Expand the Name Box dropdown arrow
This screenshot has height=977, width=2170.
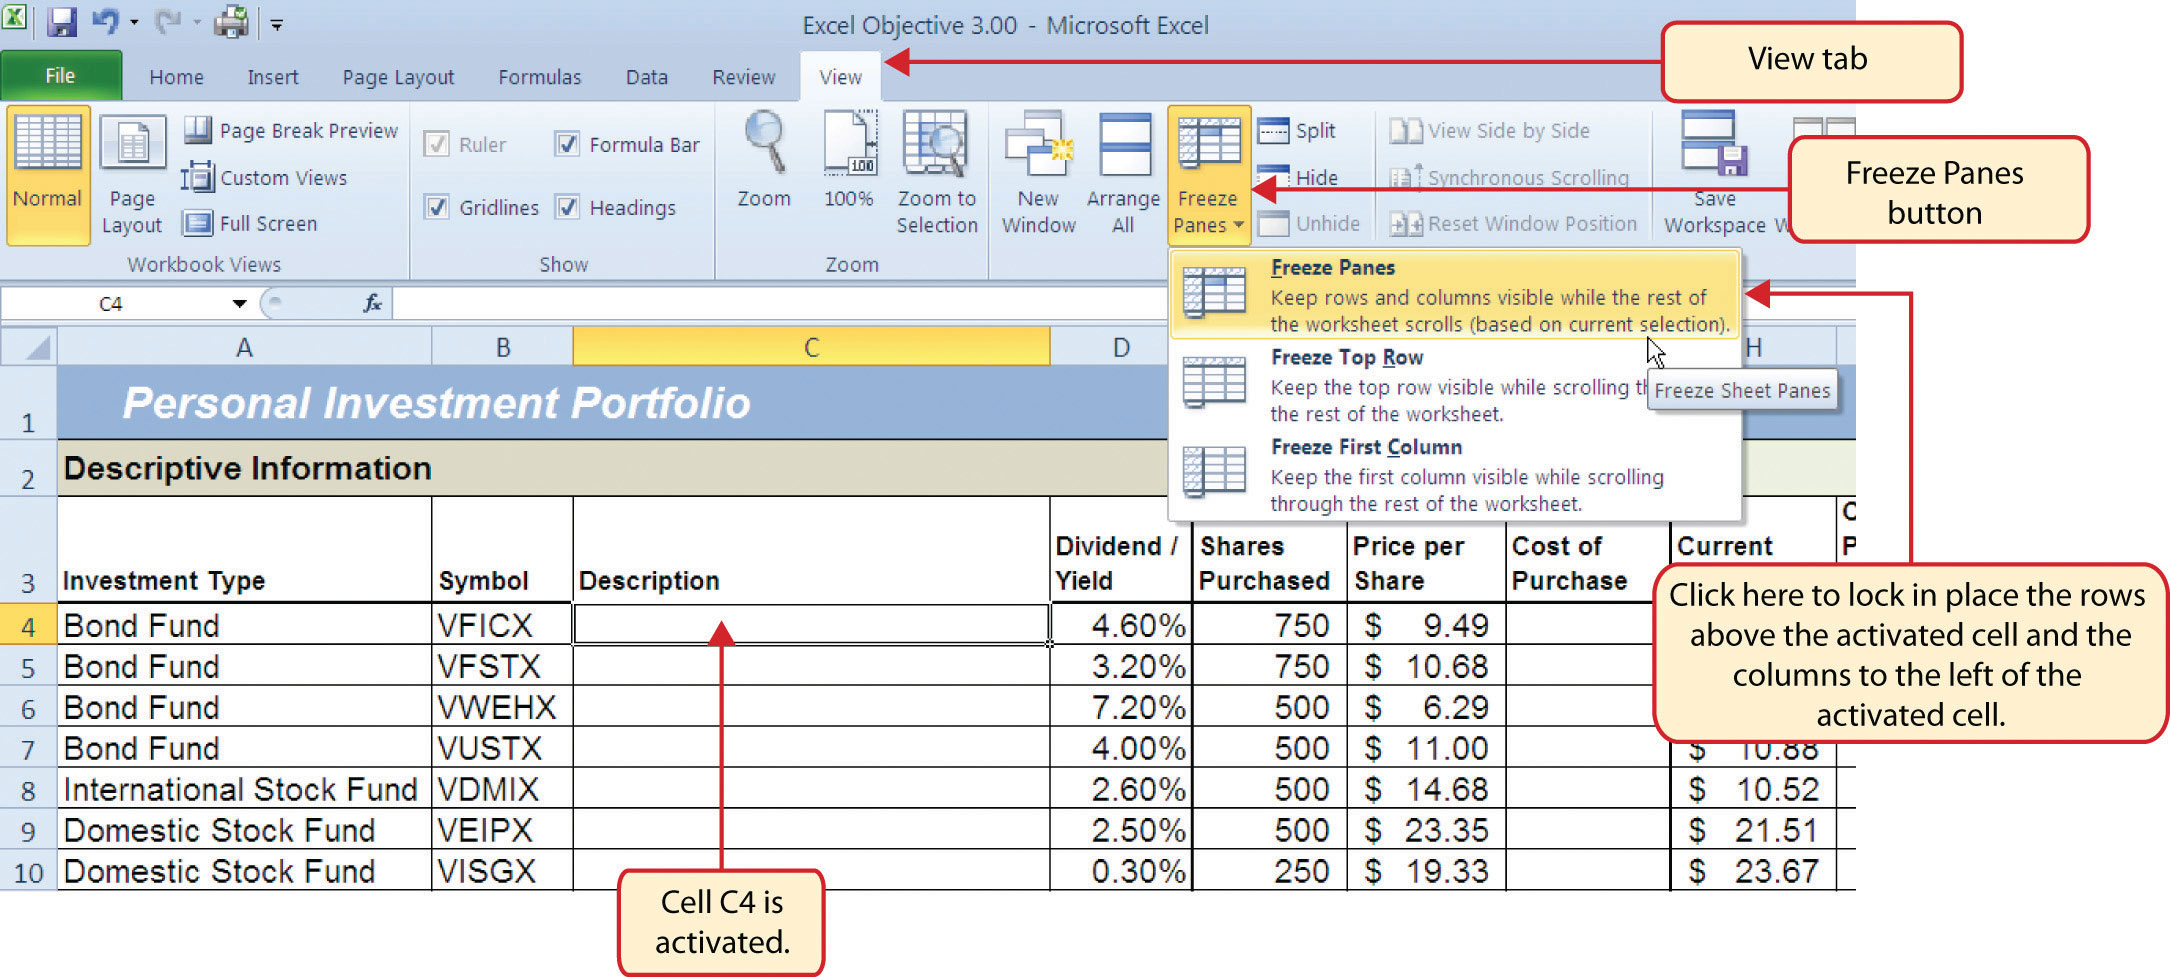pos(239,303)
